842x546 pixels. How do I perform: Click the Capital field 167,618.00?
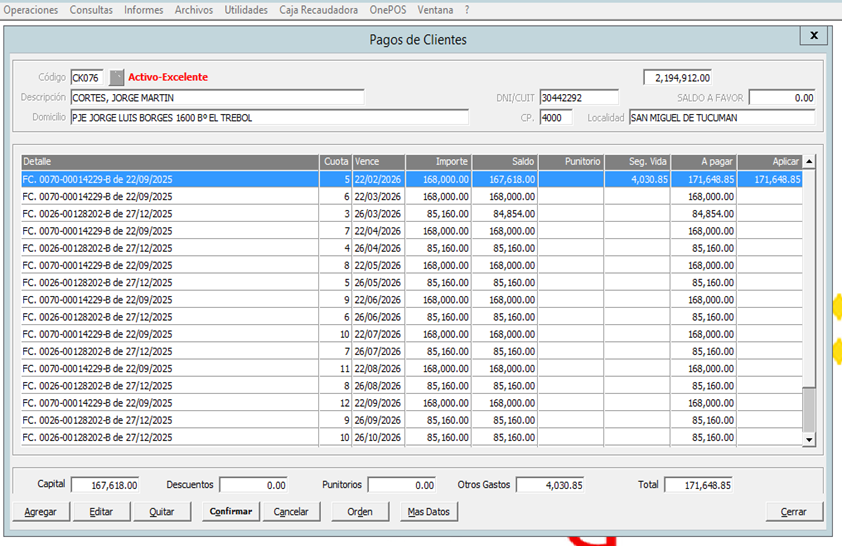[x=105, y=485]
